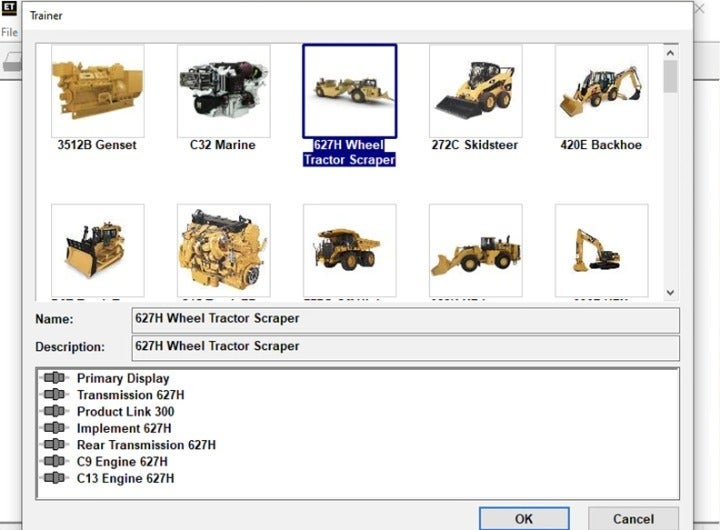
Task: Choose the yellow truck engine thumbnail
Action: 224,251
